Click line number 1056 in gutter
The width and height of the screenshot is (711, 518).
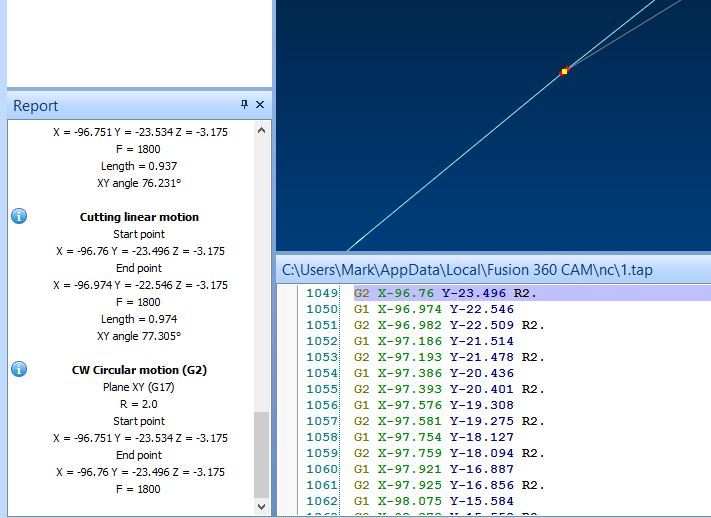tap(322, 405)
